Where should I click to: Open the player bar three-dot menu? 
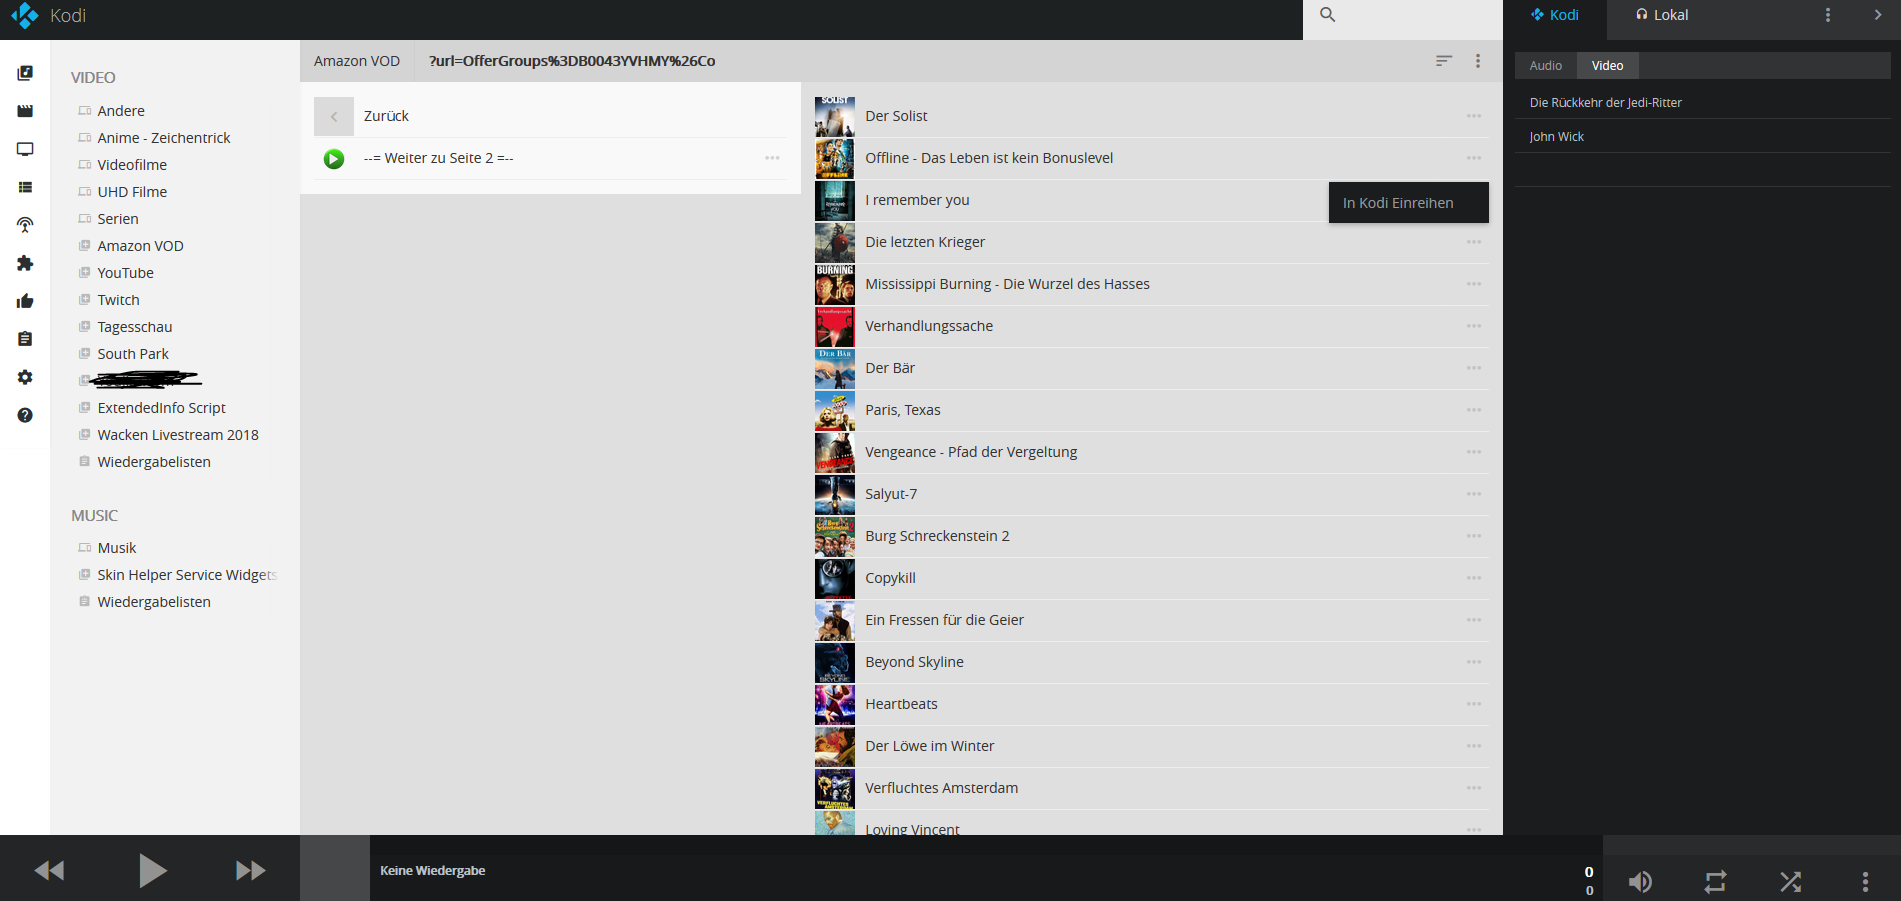pos(1865,882)
